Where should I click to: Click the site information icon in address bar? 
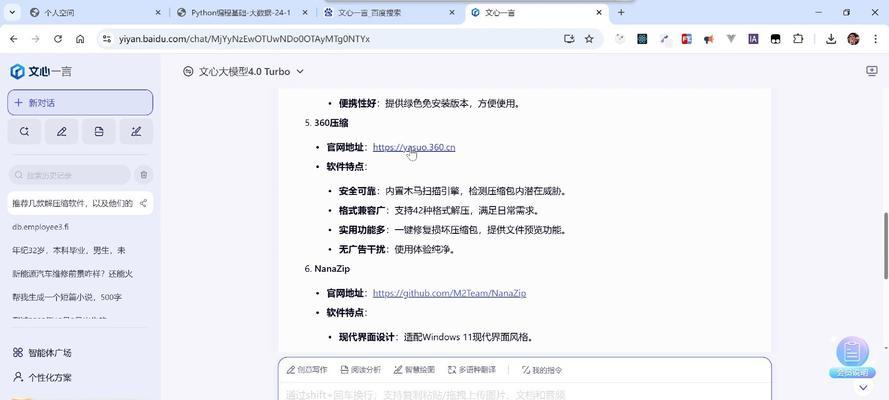tap(106, 39)
